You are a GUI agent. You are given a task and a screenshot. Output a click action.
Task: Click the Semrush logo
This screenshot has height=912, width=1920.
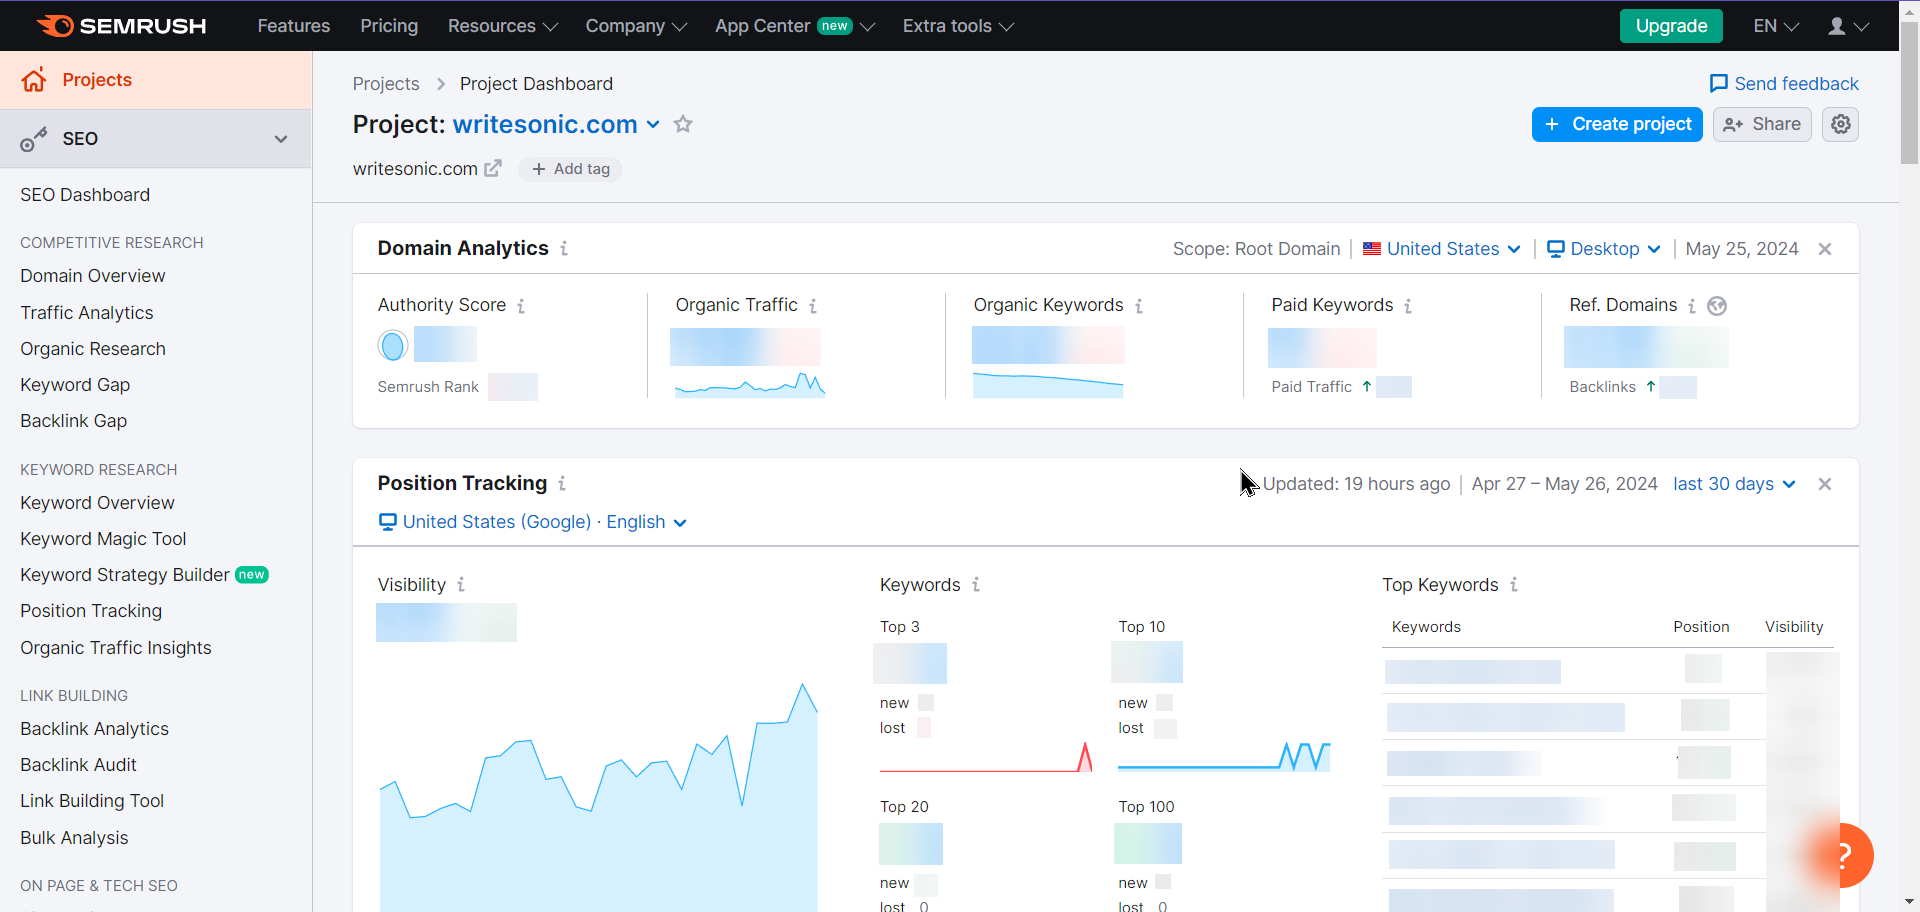pyautogui.click(x=121, y=26)
